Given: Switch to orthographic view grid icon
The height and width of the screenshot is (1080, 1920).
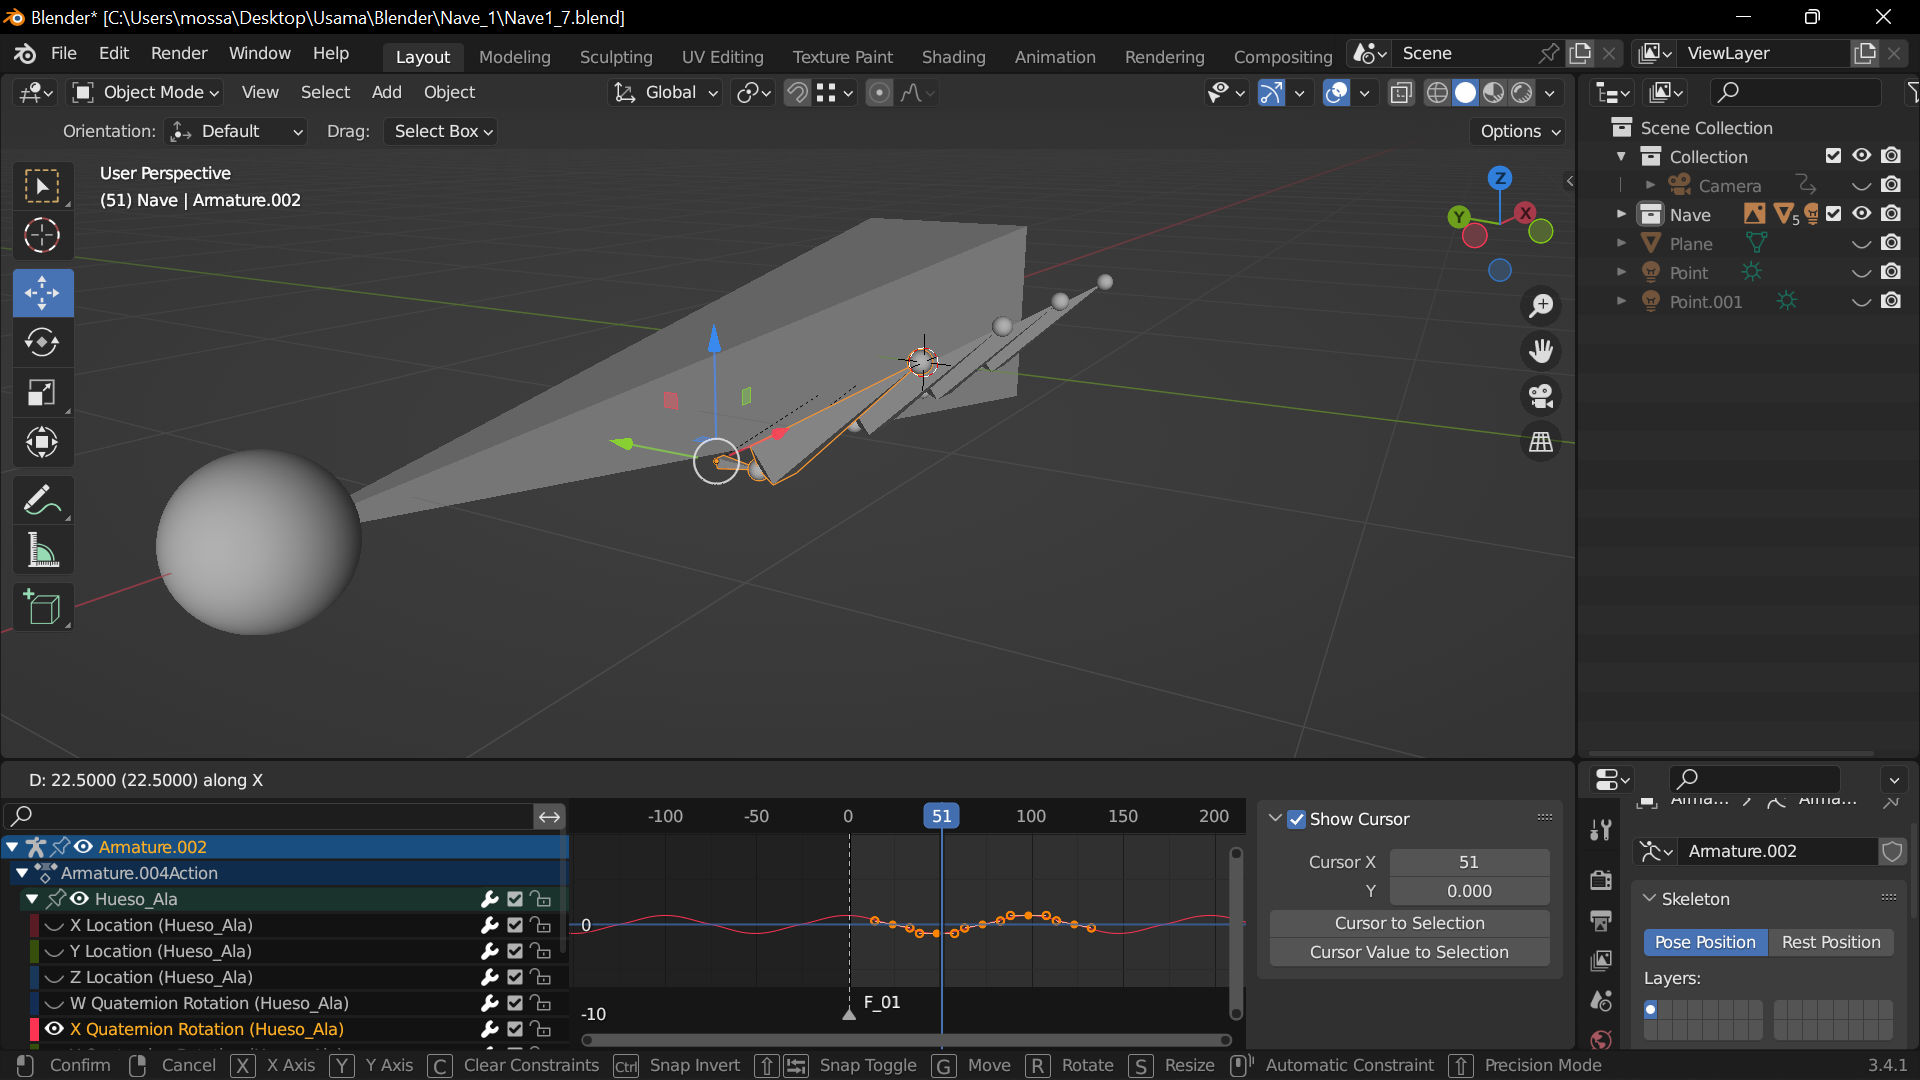Looking at the screenshot, I should tap(1541, 442).
